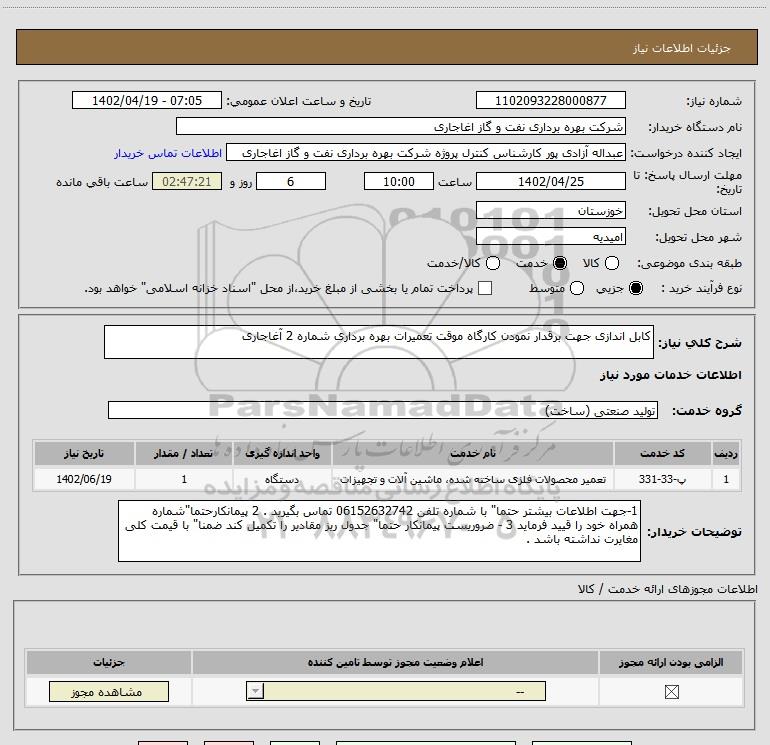The height and width of the screenshot is (745, 770).
Task: Click the remaining time counter 02:47:21
Action: (187, 181)
